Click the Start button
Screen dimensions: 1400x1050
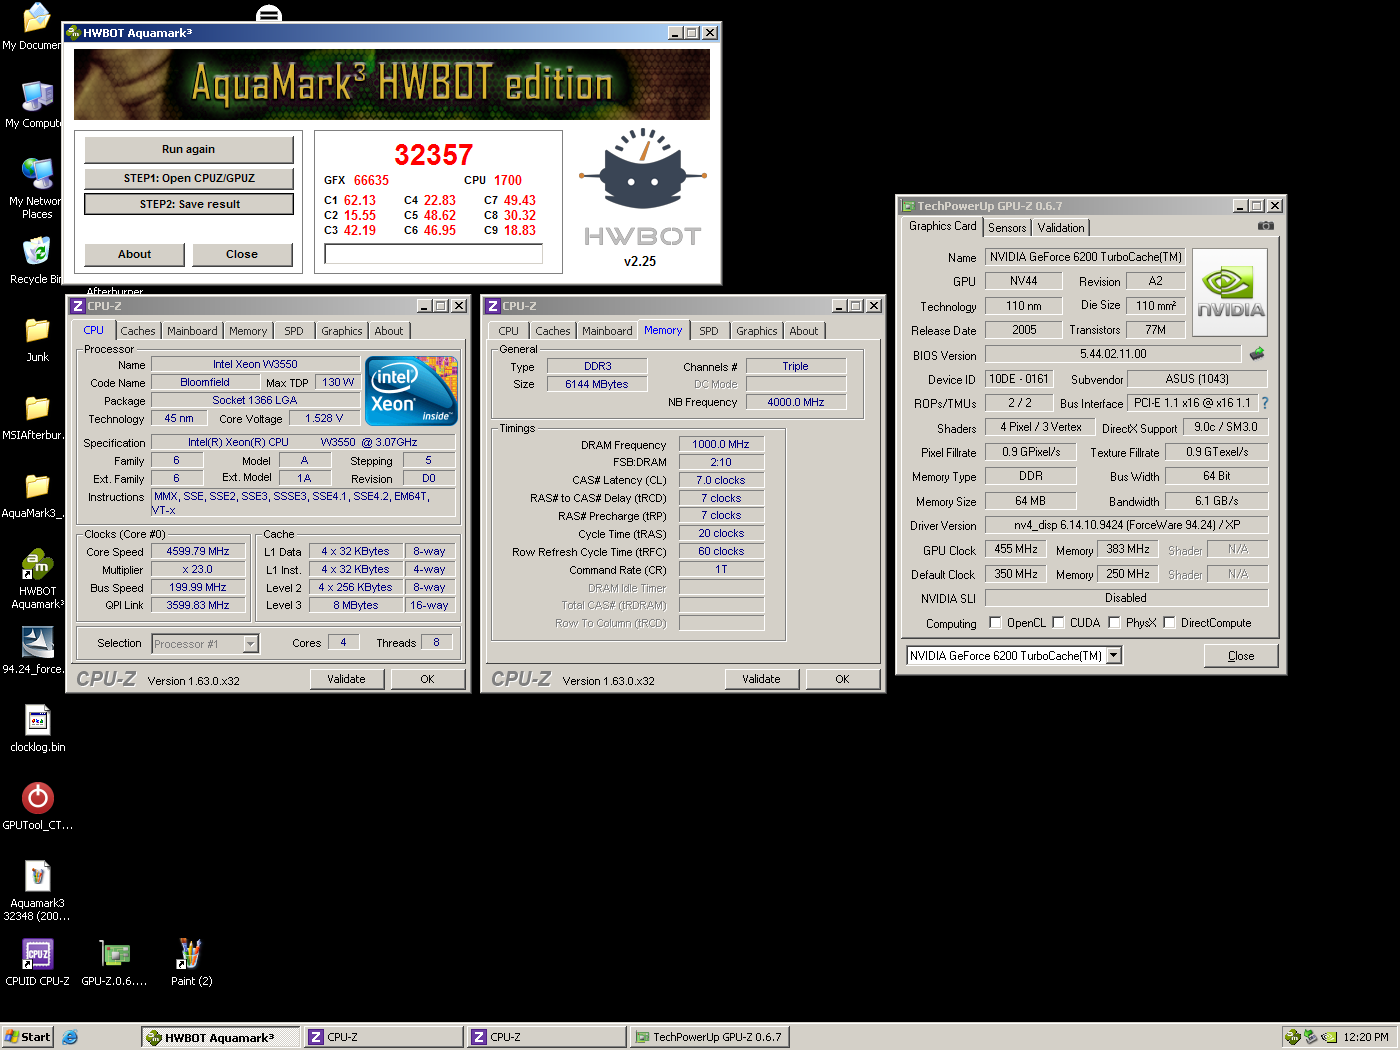tap(27, 1037)
